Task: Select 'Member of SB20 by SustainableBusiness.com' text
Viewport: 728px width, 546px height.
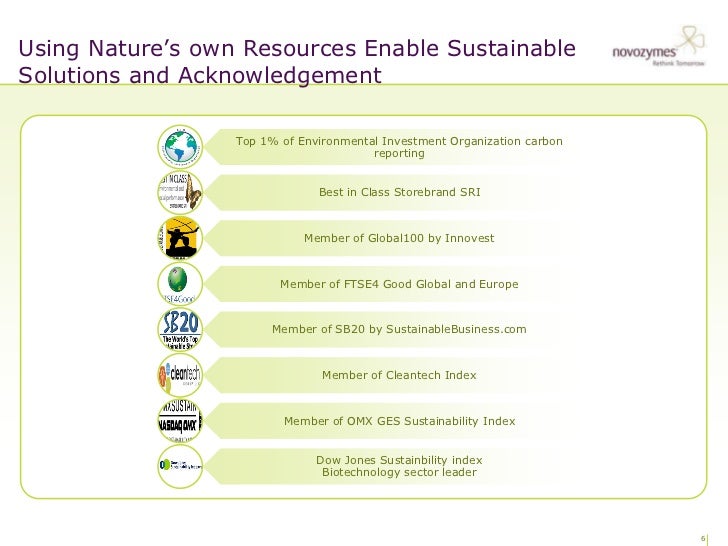Action: pyautogui.click(x=399, y=329)
